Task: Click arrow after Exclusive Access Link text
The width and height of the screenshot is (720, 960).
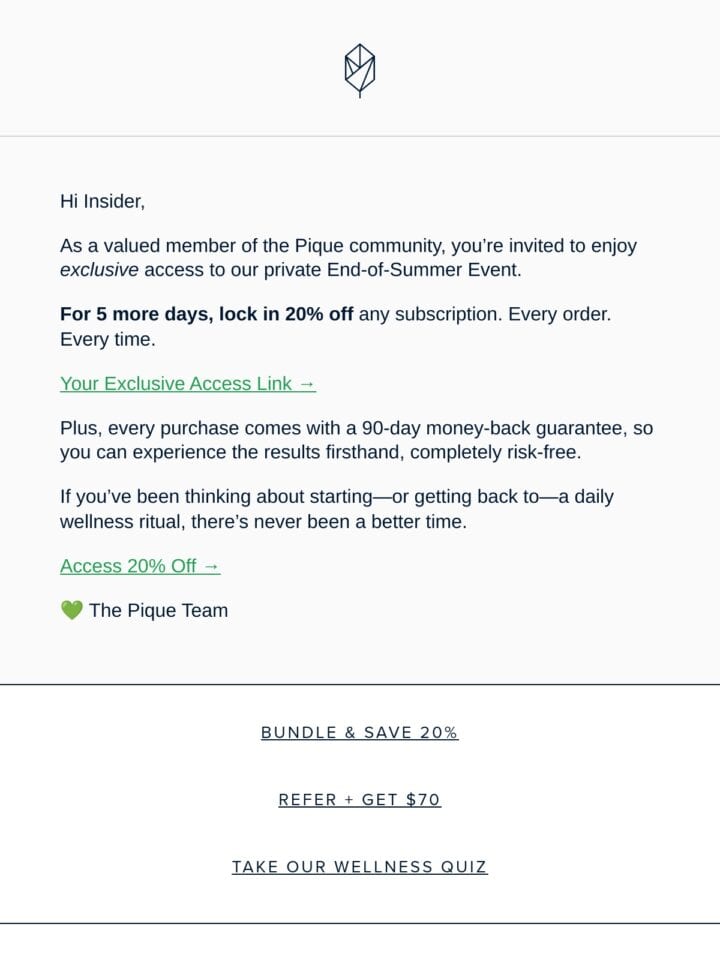Action: (307, 384)
